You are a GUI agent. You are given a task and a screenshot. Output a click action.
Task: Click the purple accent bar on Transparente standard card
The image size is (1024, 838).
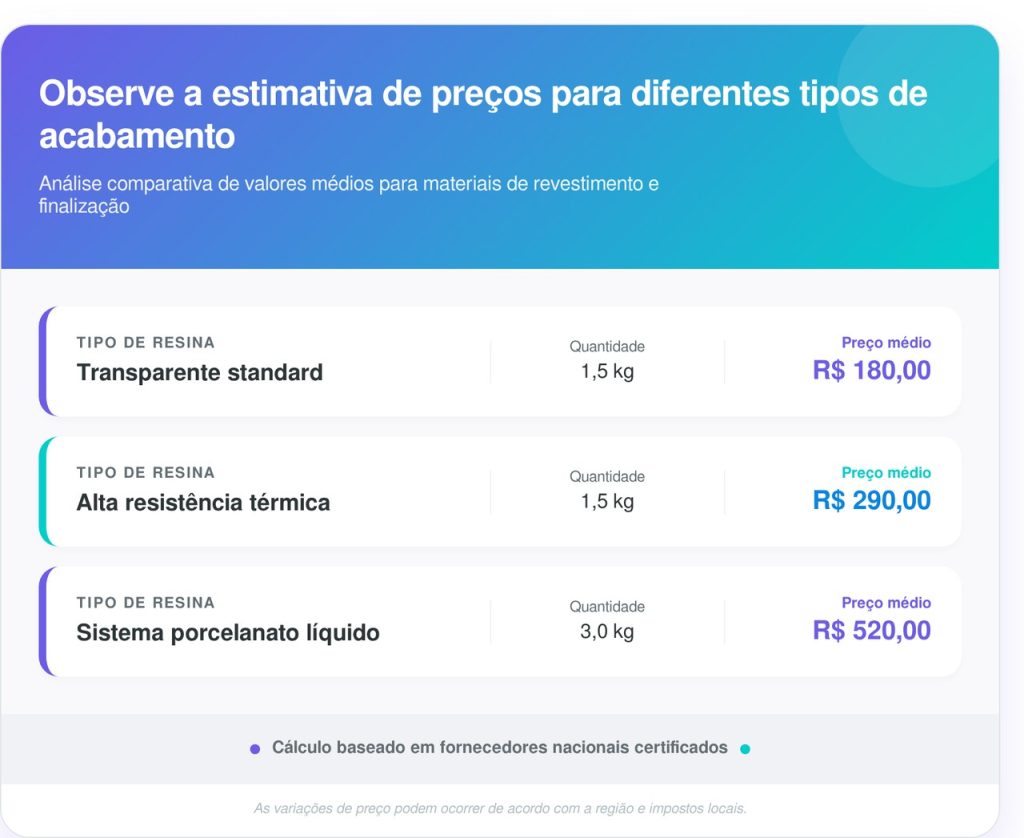43,361
